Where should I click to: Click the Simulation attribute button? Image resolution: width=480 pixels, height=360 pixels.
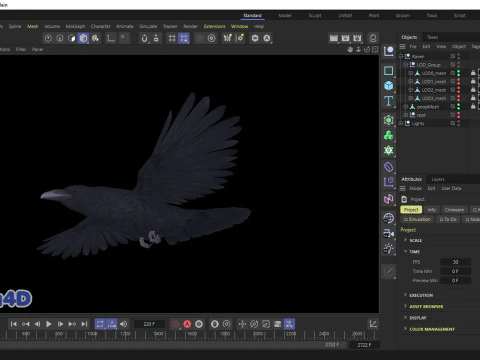(x=417, y=219)
